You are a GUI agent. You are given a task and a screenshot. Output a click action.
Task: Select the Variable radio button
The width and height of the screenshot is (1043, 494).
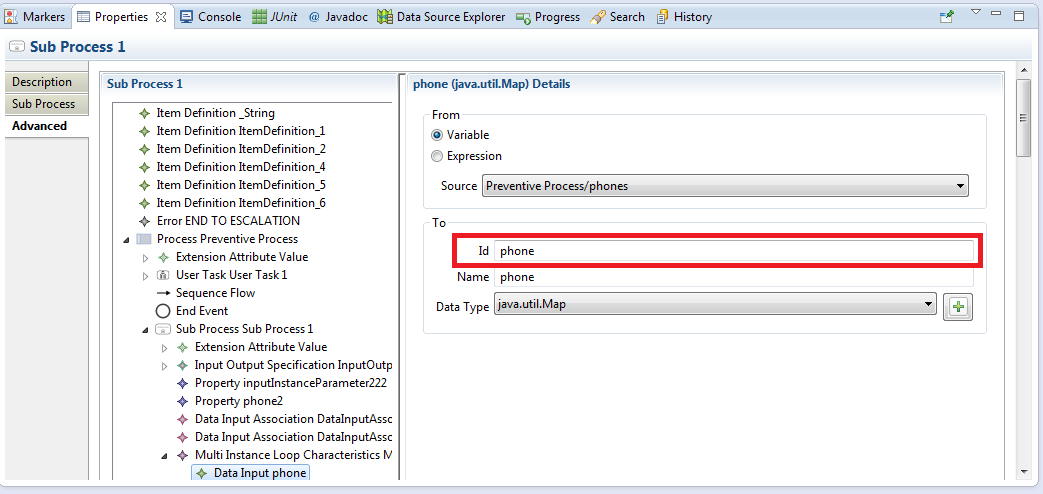point(437,135)
